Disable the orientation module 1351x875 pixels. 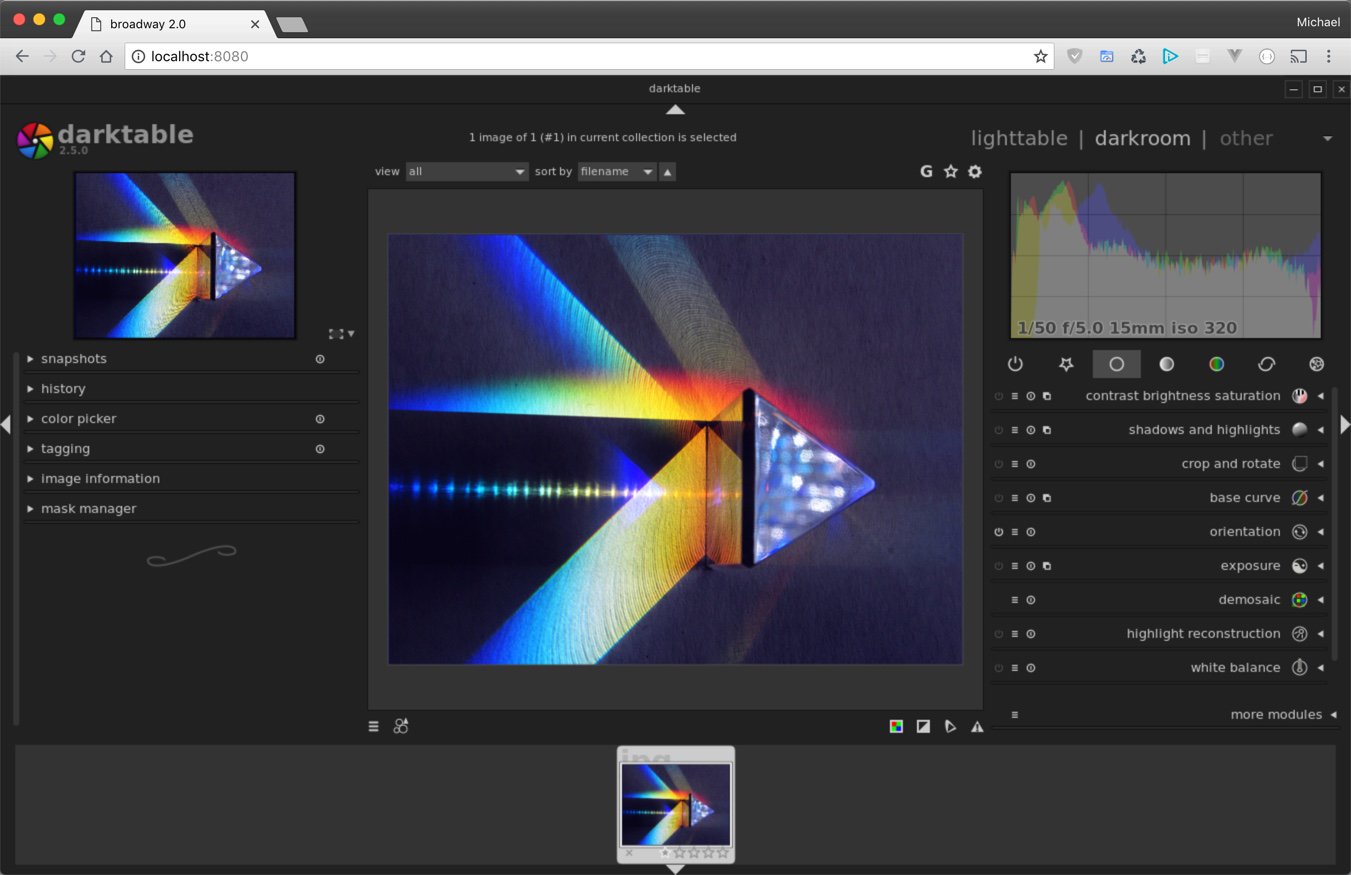[x=997, y=531]
